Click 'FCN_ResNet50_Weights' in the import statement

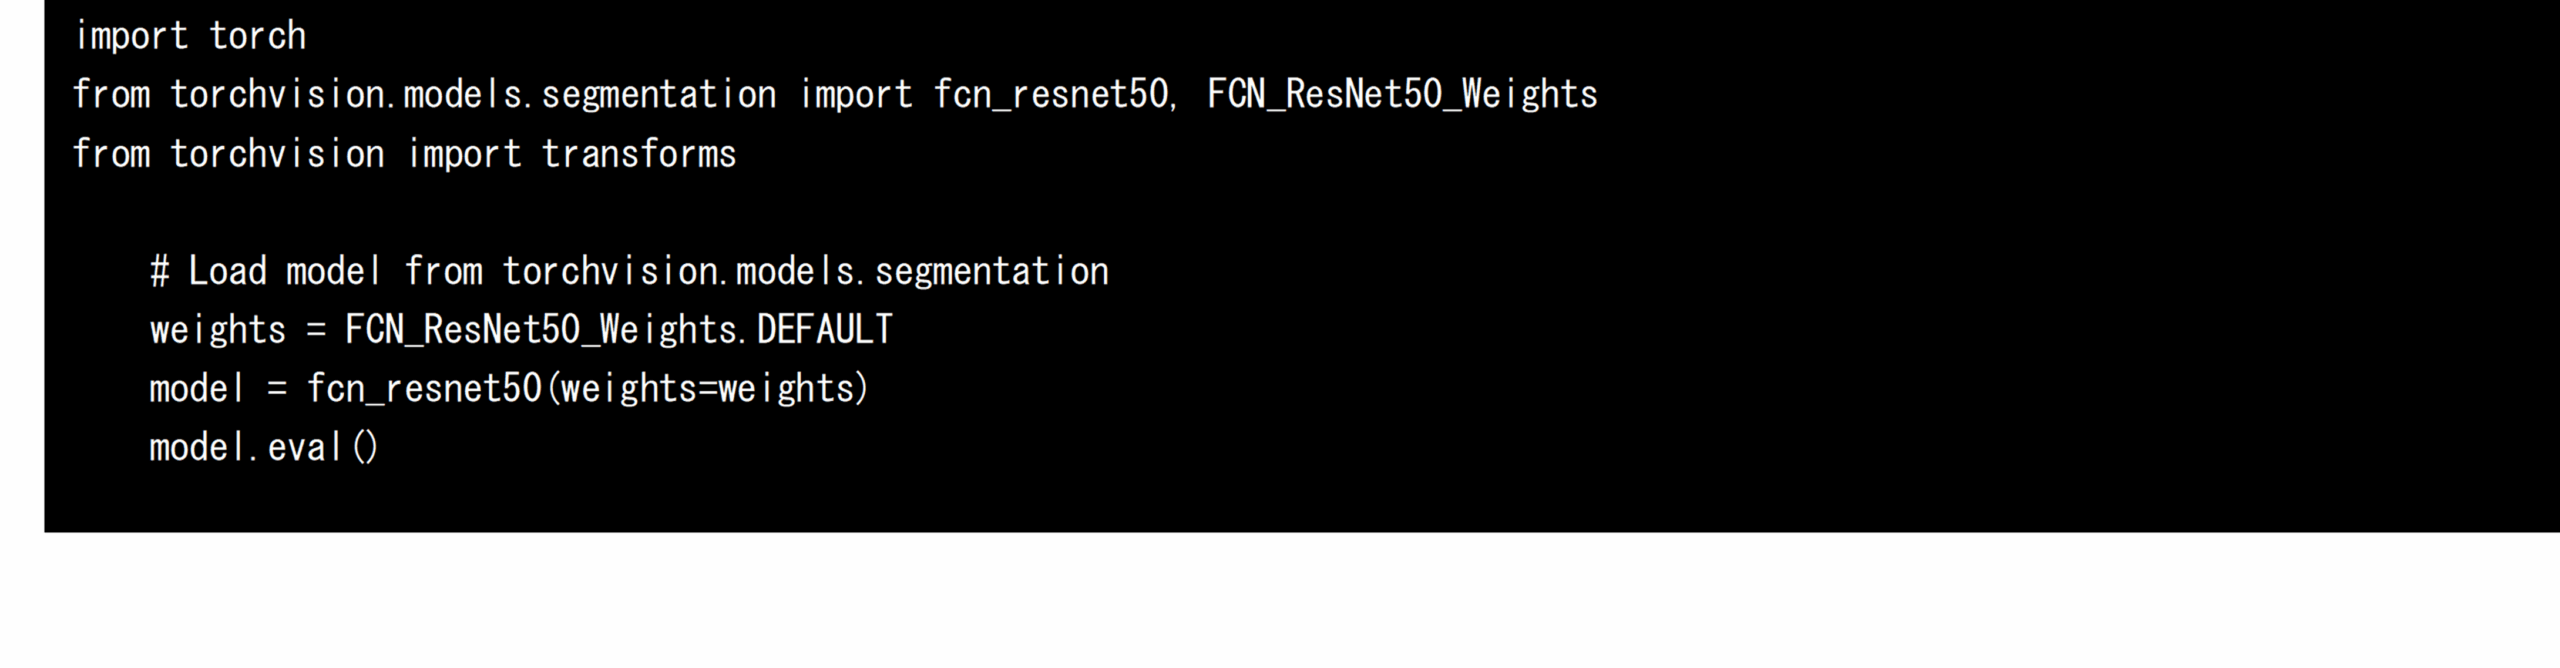[x=1402, y=94]
